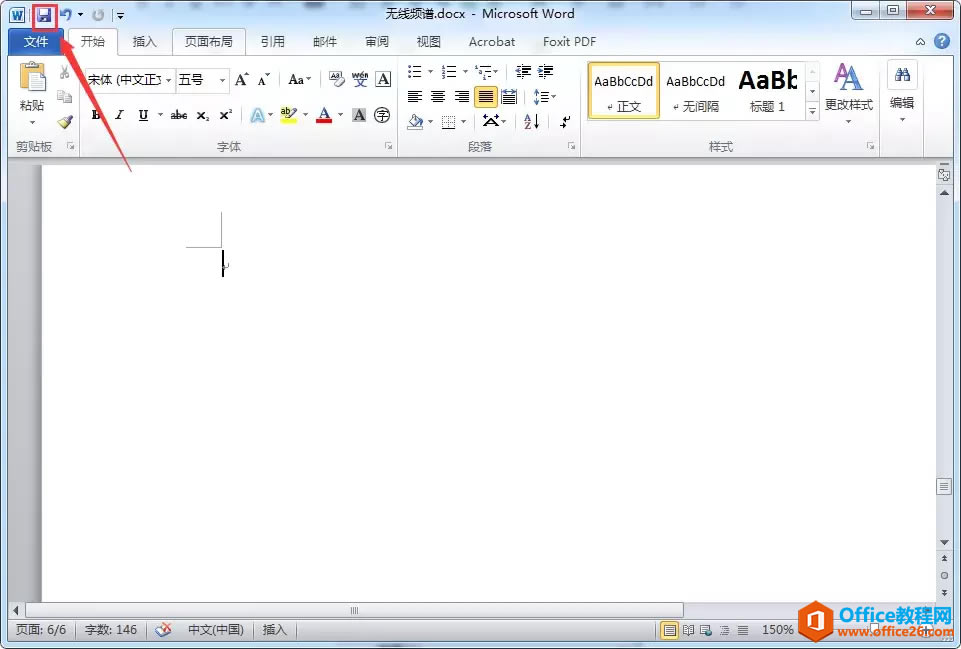This screenshot has width=961, height=649.
Task: Click the Phonetic Guide wén icon
Action: [360, 80]
